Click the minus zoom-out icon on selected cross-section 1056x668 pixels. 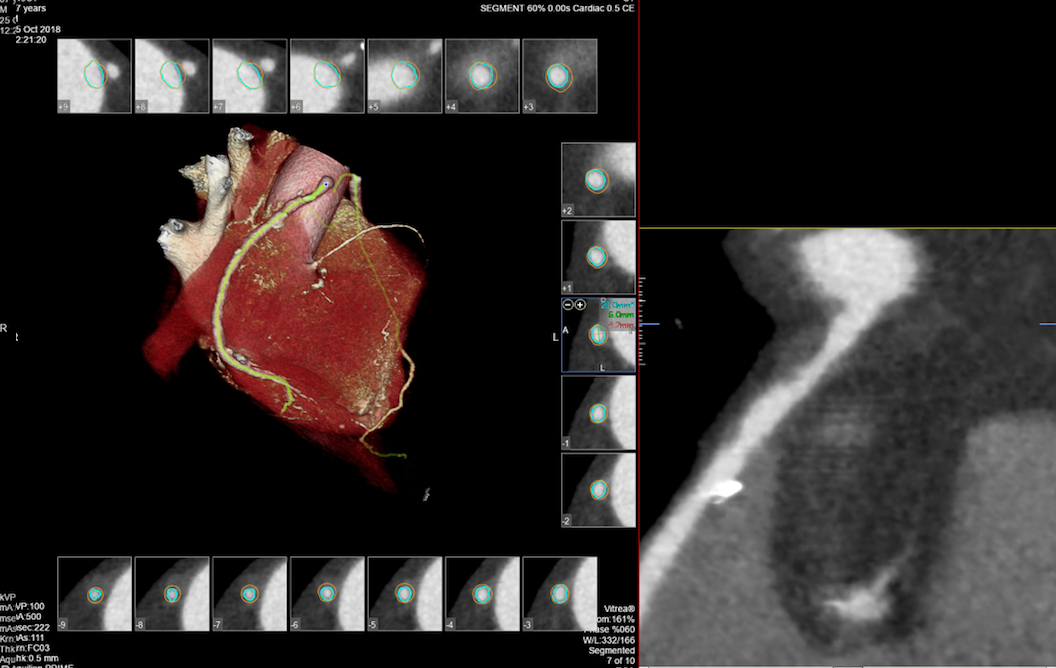(567, 304)
